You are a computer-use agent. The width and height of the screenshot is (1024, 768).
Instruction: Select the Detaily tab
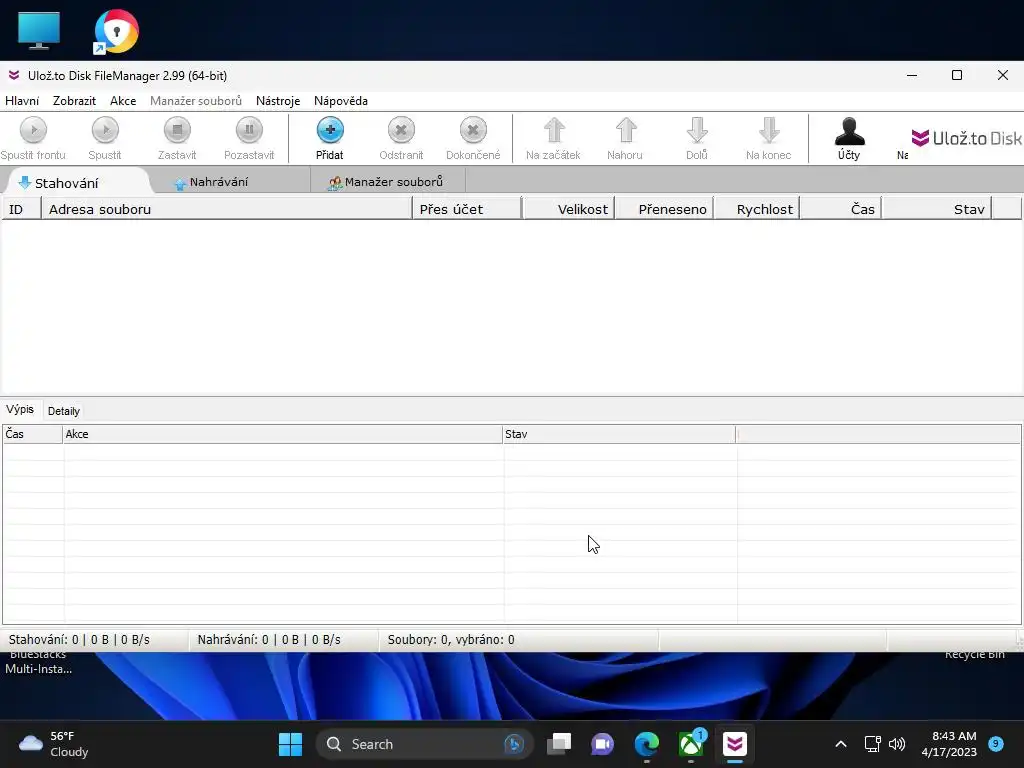[x=64, y=411]
